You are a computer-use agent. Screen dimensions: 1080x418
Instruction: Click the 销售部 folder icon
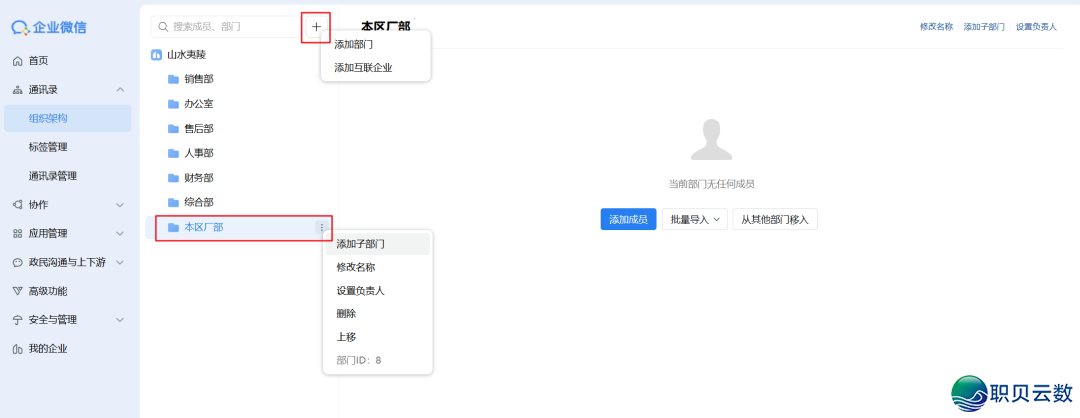click(173, 79)
